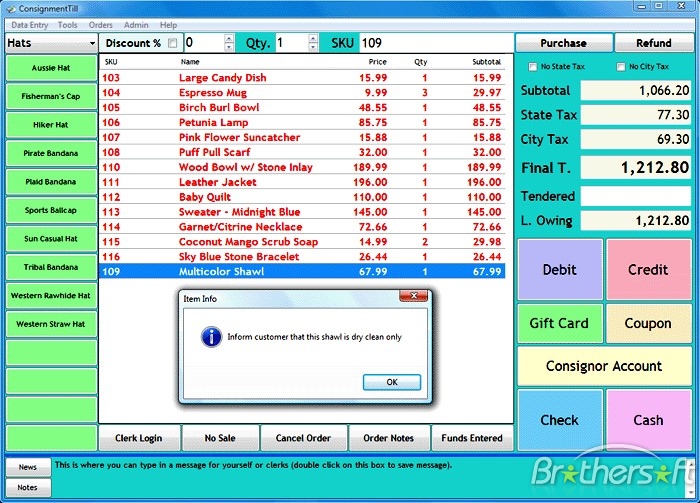Select the Pink Flower Suncatcher row
Screen dimensions: 700x503
click(x=302, y=137)
